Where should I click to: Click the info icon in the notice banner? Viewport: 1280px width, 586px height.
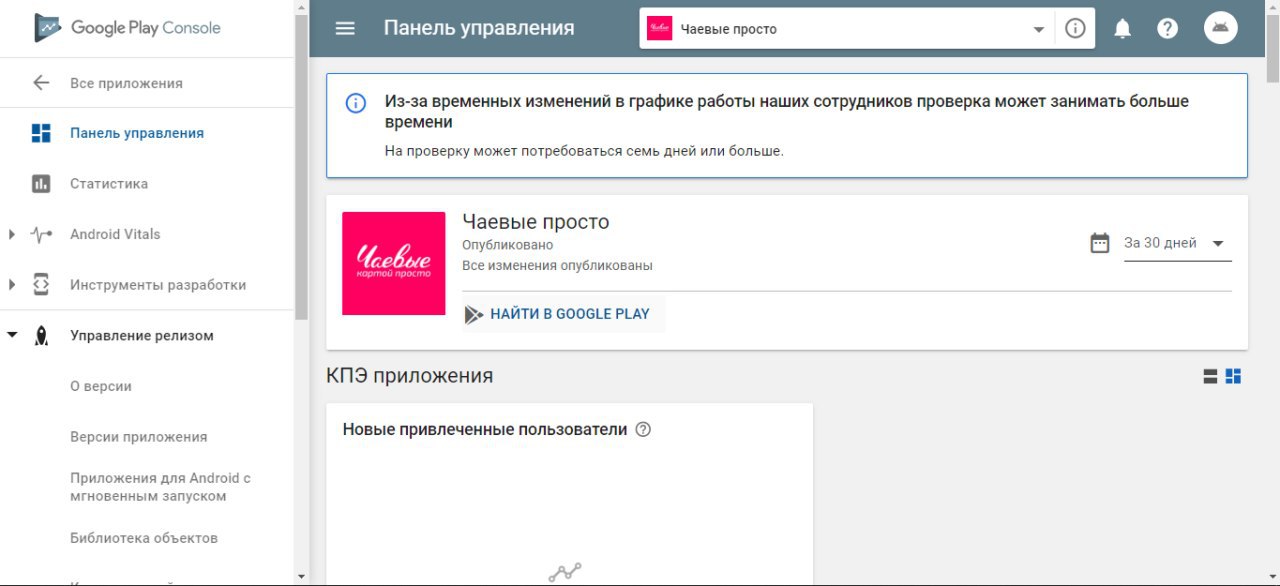point(356,103)
